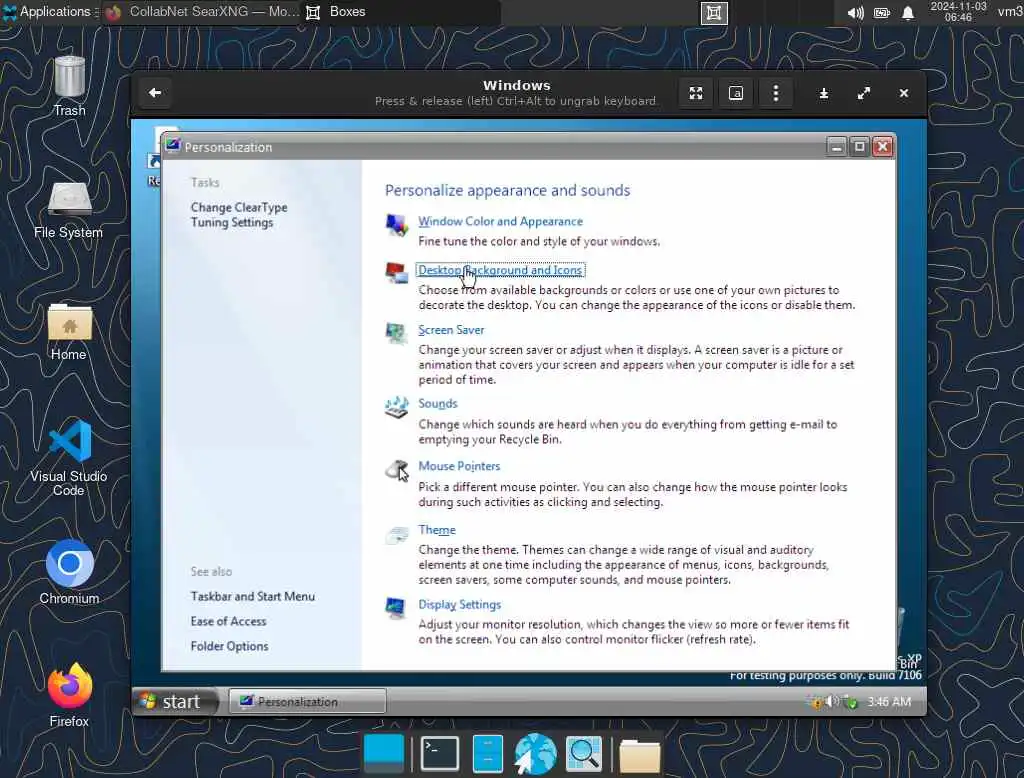The image size is (1024, 778).
Task: Open the magnifier search dock icon
Action: tap(584, 753)
